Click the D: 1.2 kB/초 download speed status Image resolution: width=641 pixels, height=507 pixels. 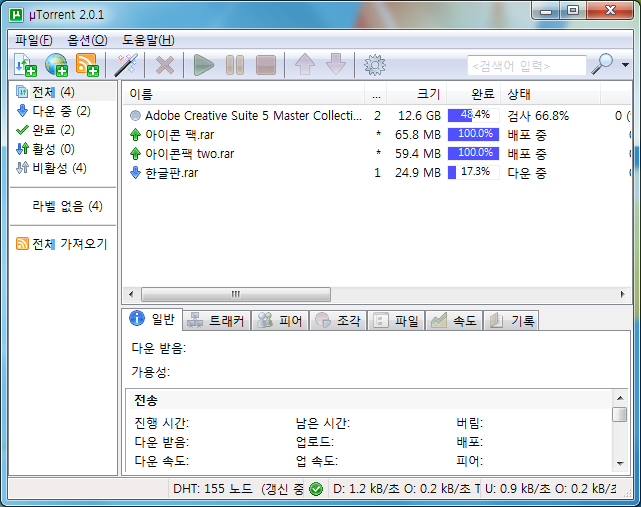pos(406,489)
